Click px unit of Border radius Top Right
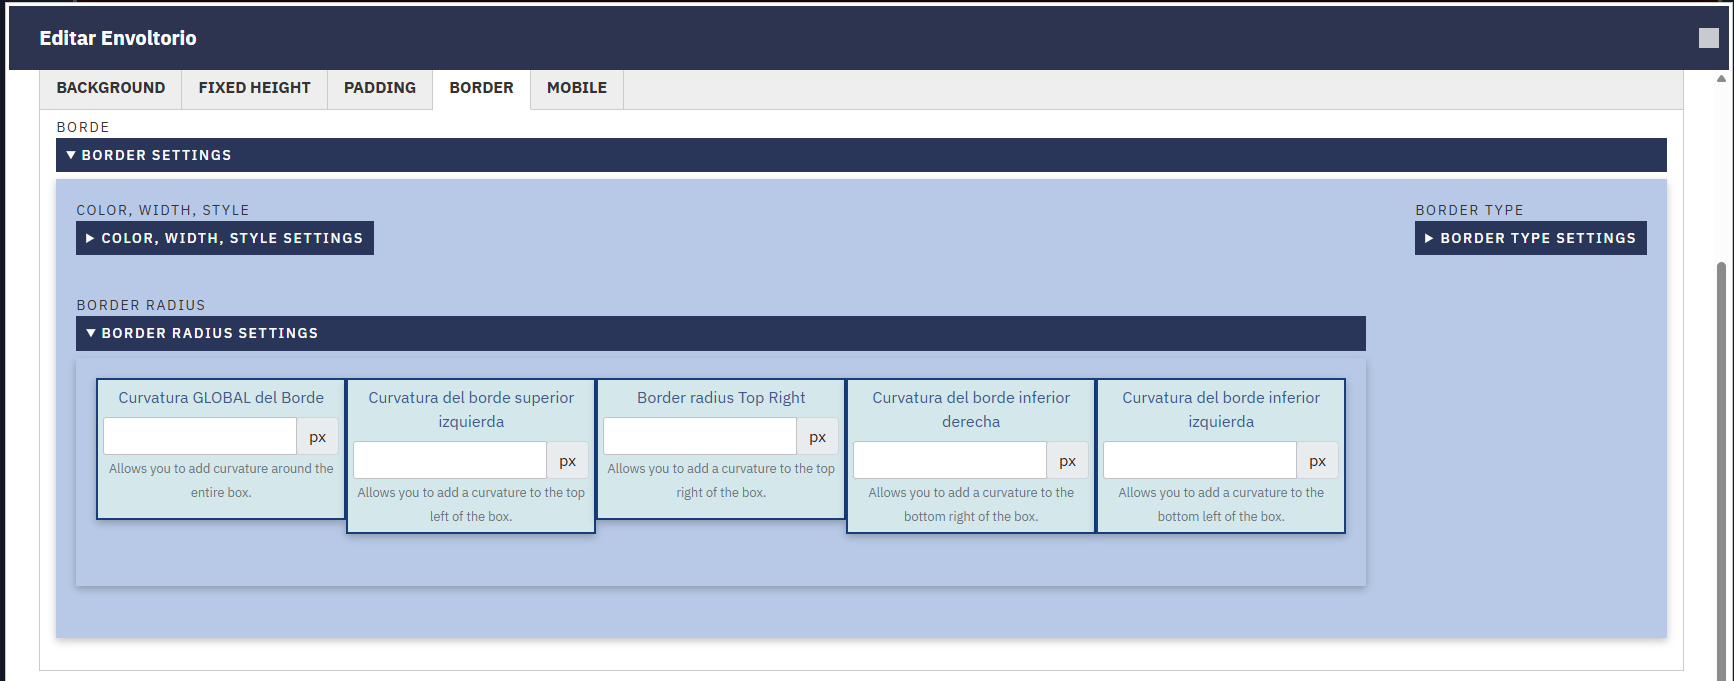The height and width of the screenshot is (681, 1734). click(818, 436)
